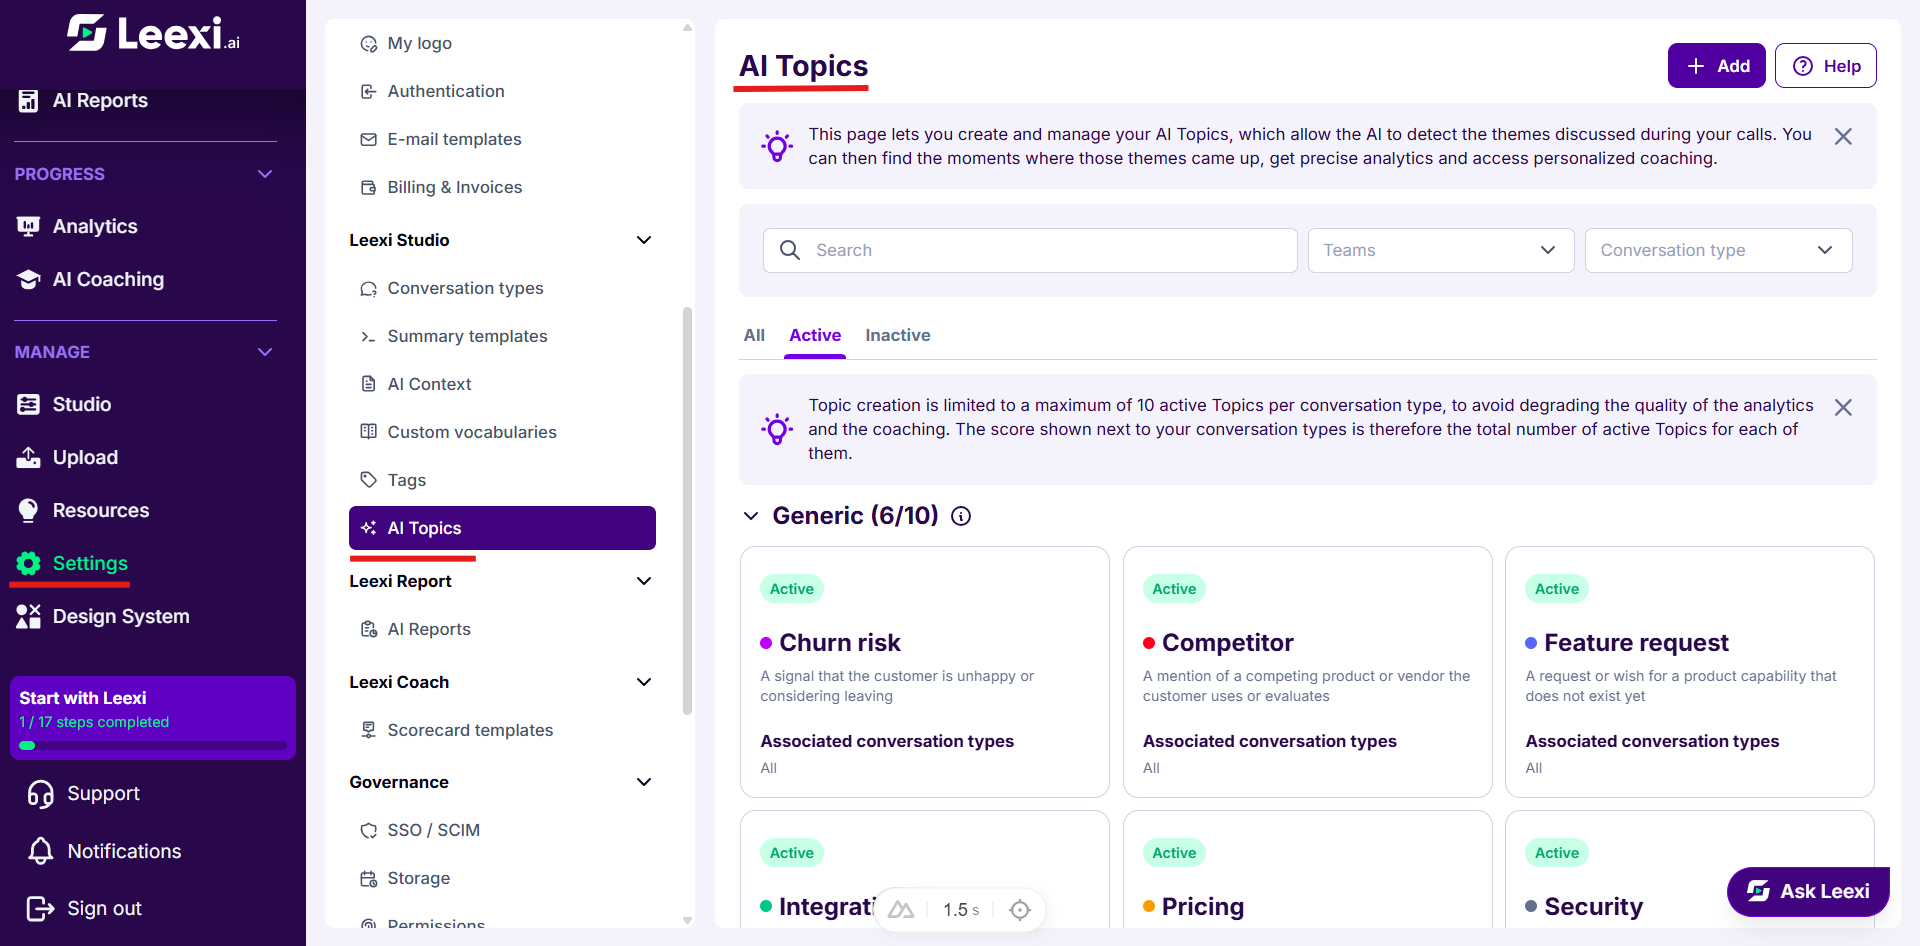Click info icon next to Generic (6/10)
The height and width of the screenshot is (946, 1920).
pos(961,516)
